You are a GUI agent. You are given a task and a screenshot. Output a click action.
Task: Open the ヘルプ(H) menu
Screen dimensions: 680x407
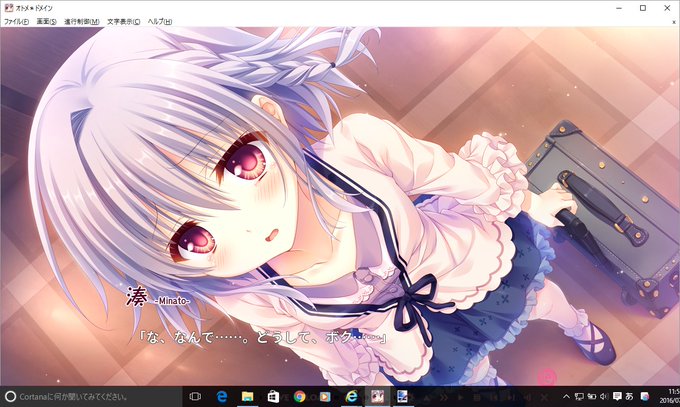pos(160,21)
